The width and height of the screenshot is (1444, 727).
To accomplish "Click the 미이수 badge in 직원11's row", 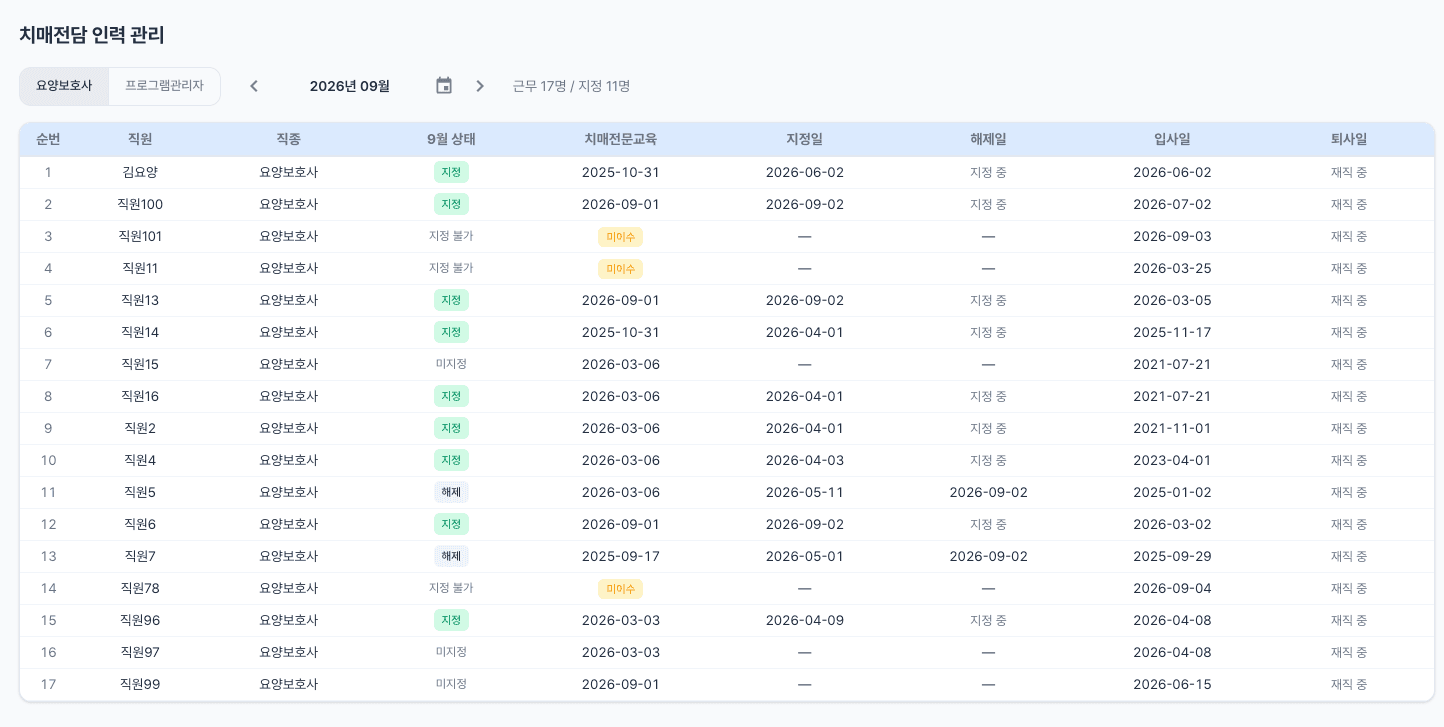I will pyautogui.click(x=620, y=269).
